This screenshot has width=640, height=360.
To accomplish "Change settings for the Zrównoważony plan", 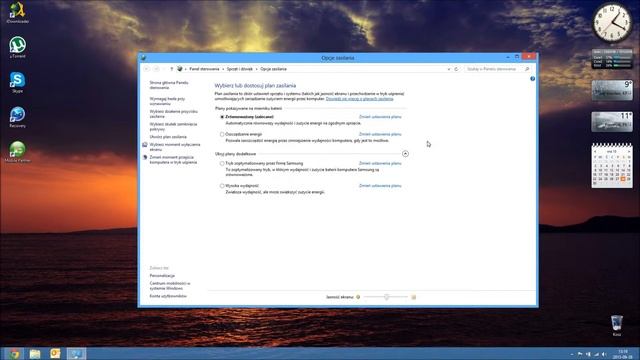I will (380, 117).
